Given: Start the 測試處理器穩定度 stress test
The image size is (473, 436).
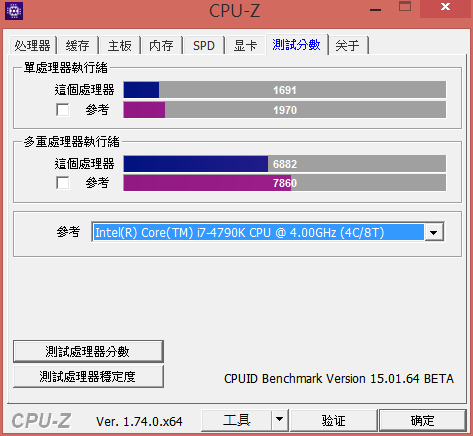Looking at the screenshot, I should (x=88, y=376).
